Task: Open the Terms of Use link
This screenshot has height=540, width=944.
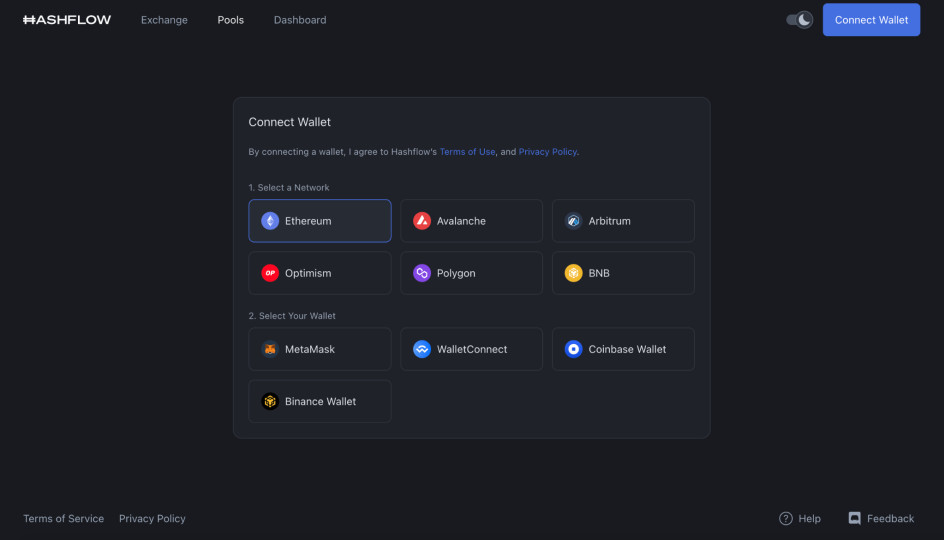Action: (467, 152)
